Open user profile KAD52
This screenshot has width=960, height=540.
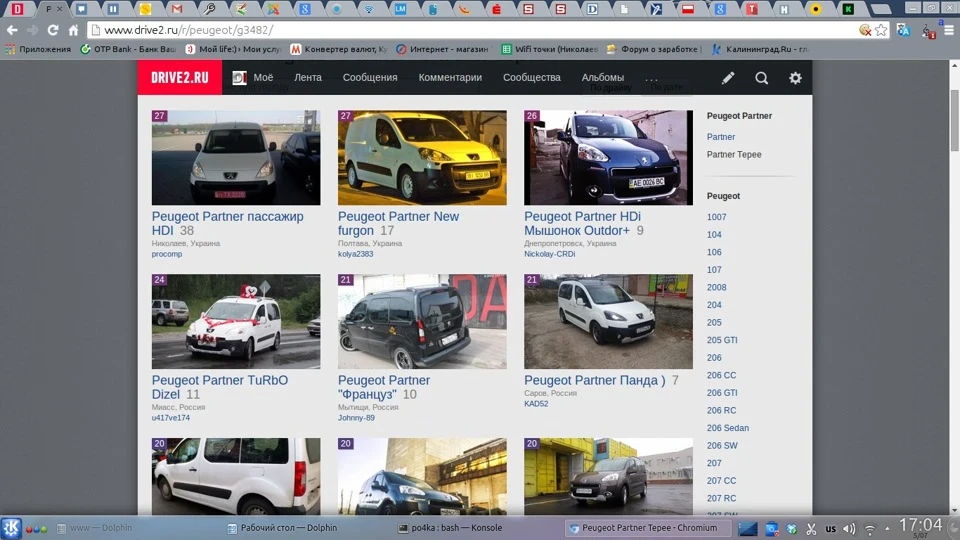(536, 403)
